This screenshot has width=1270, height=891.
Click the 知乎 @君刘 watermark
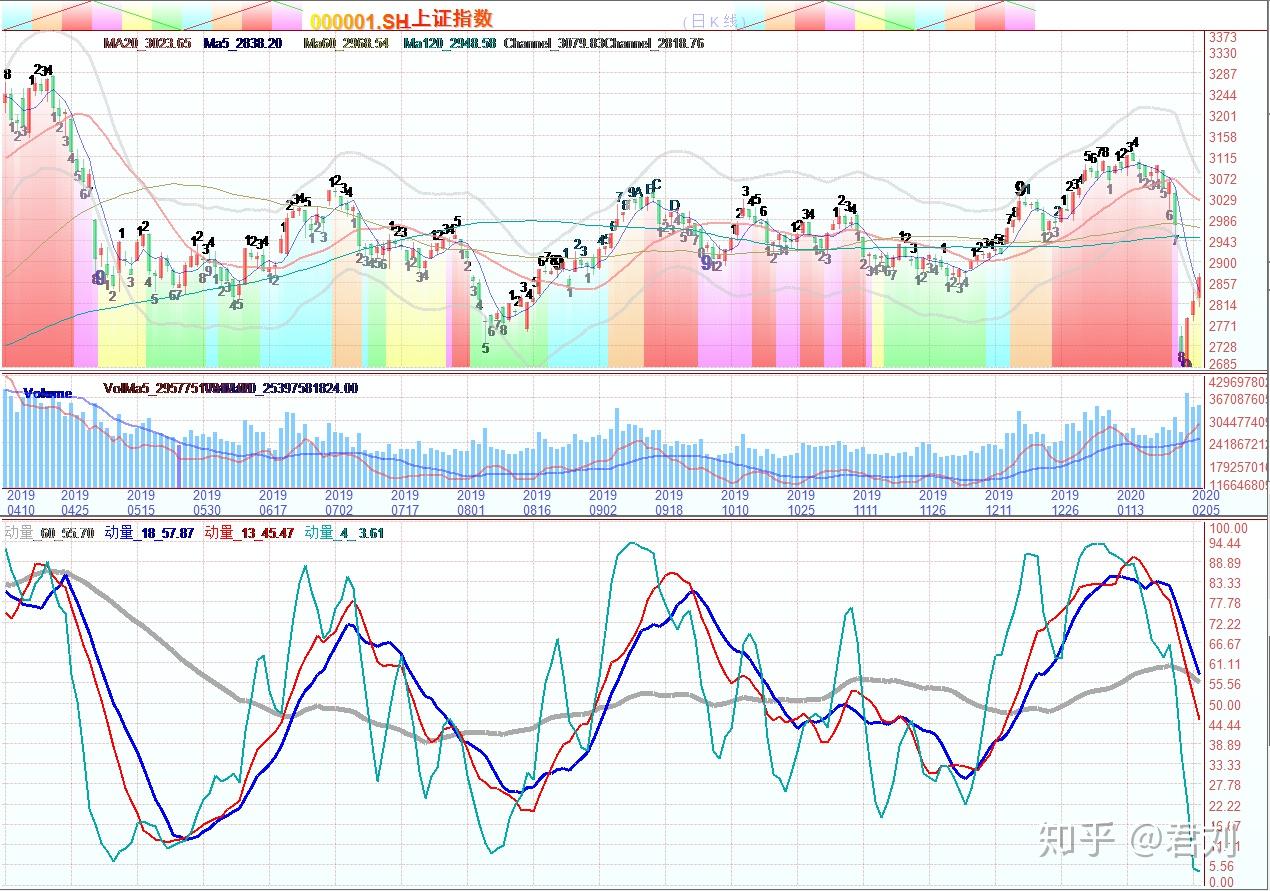click(1139, 839)
